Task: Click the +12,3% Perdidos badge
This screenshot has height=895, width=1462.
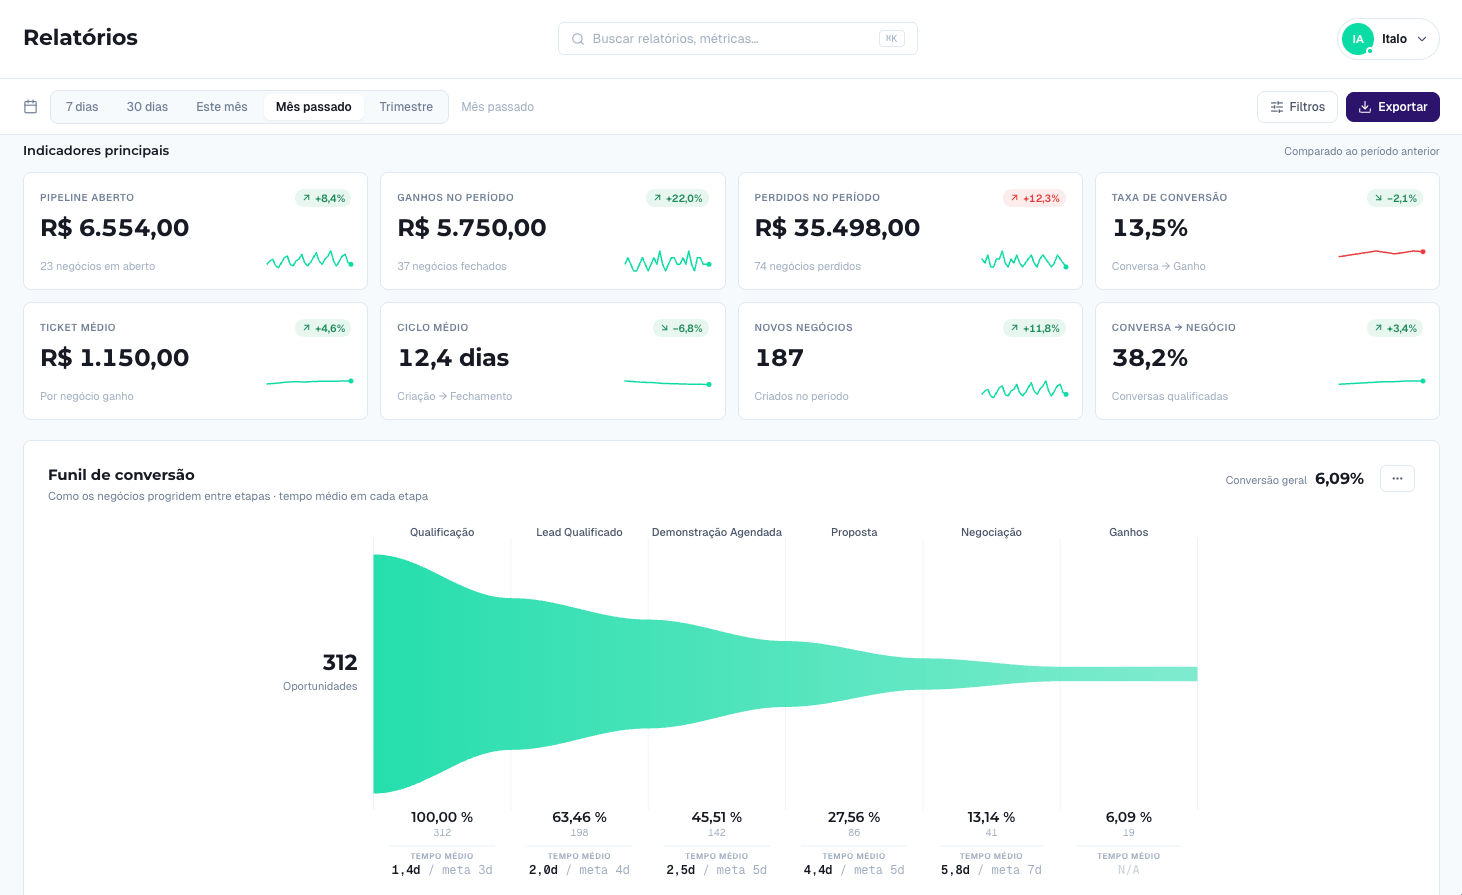Action: coord(1035,198)
